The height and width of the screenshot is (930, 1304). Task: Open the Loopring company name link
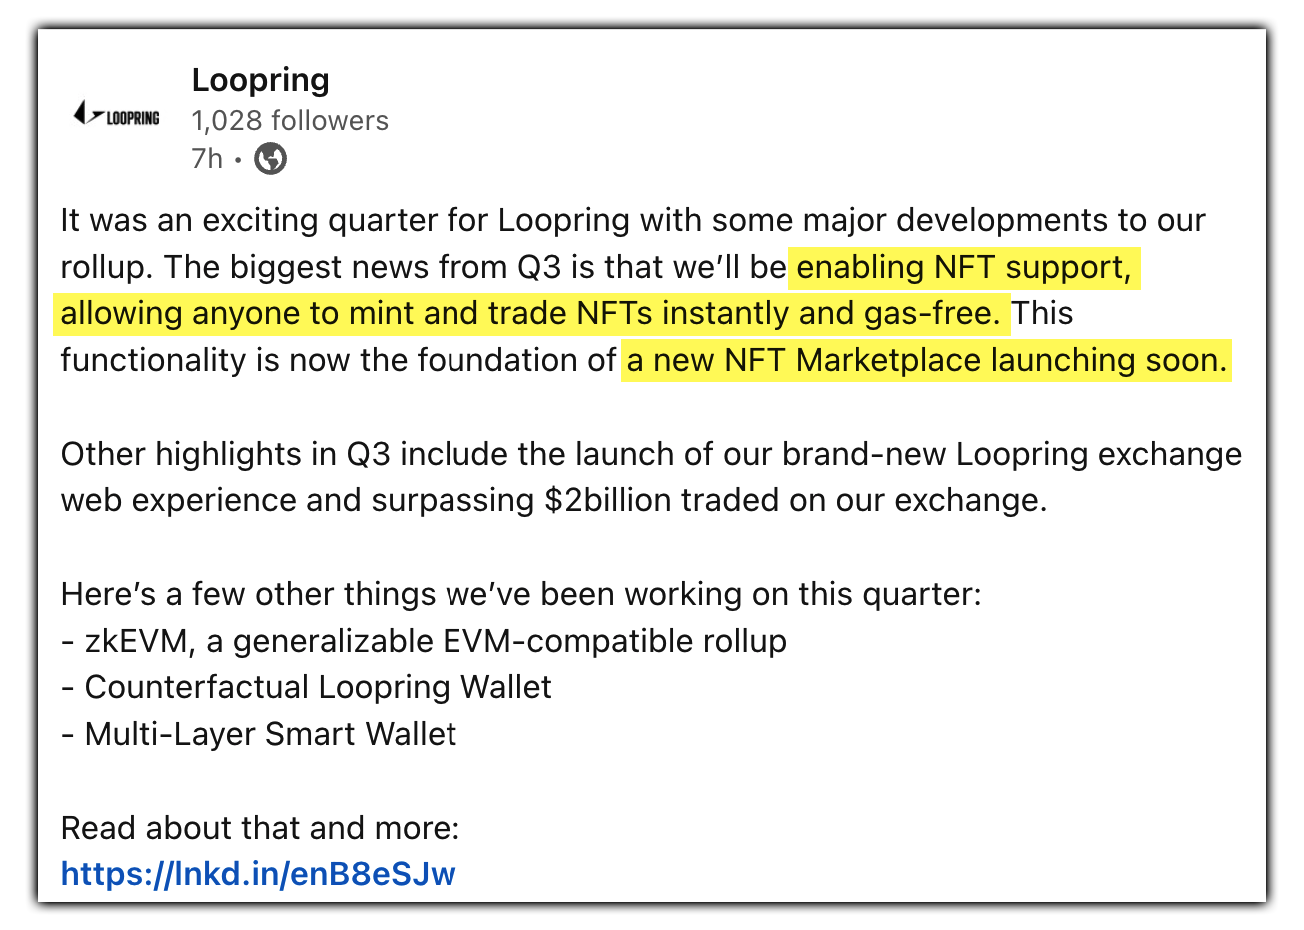coord(261,80)
